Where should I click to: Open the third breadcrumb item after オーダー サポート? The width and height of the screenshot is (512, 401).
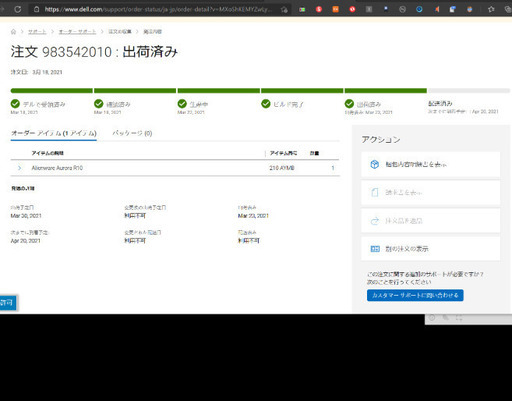[x=120, y=32]
